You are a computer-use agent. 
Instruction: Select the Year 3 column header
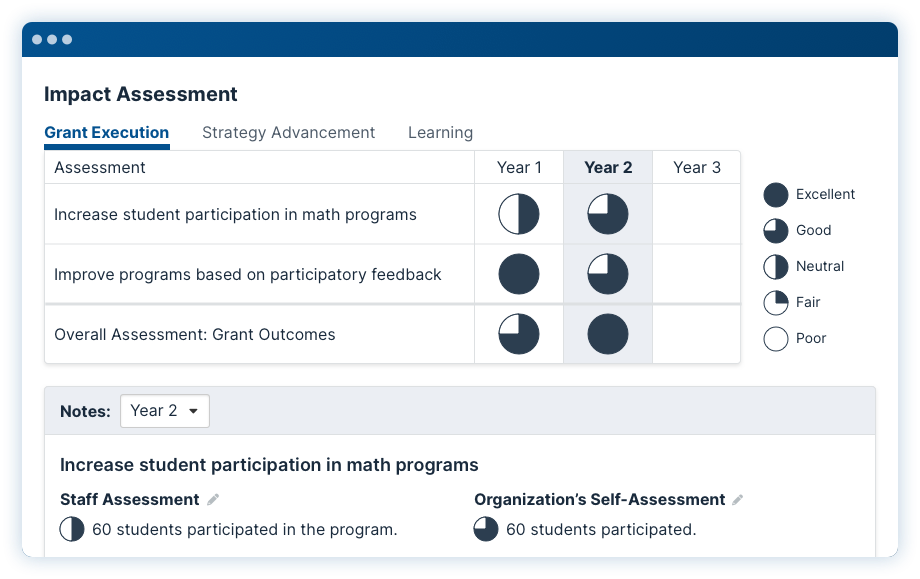tap(696, 167)
